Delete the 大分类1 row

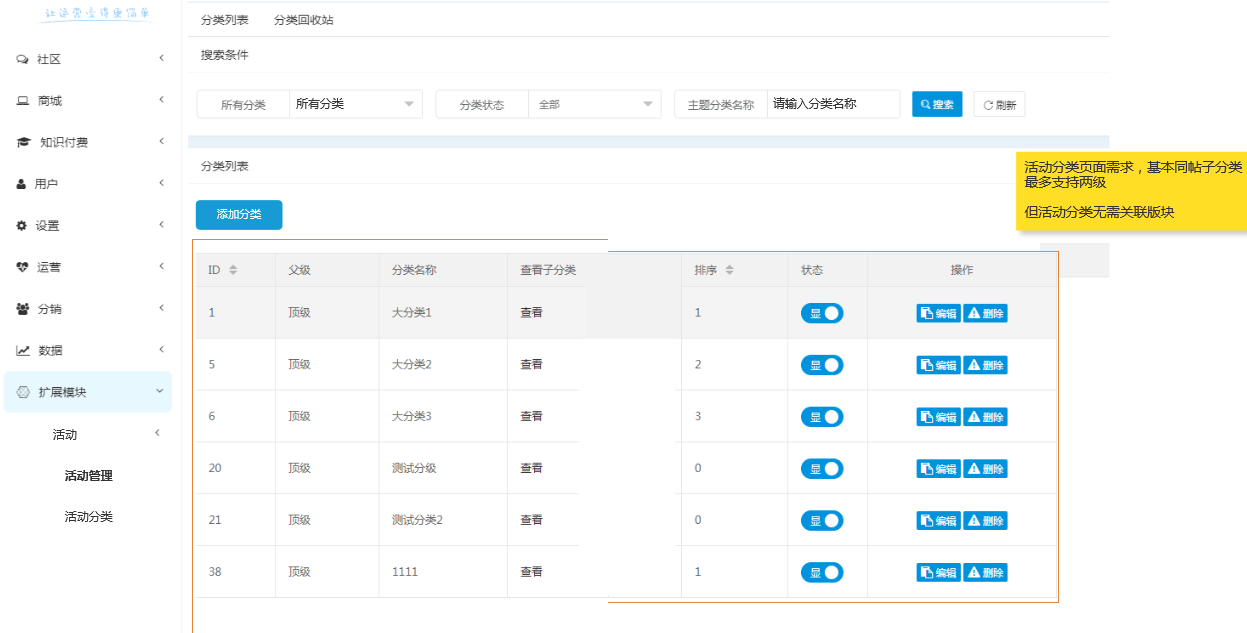tap(985, 313)
